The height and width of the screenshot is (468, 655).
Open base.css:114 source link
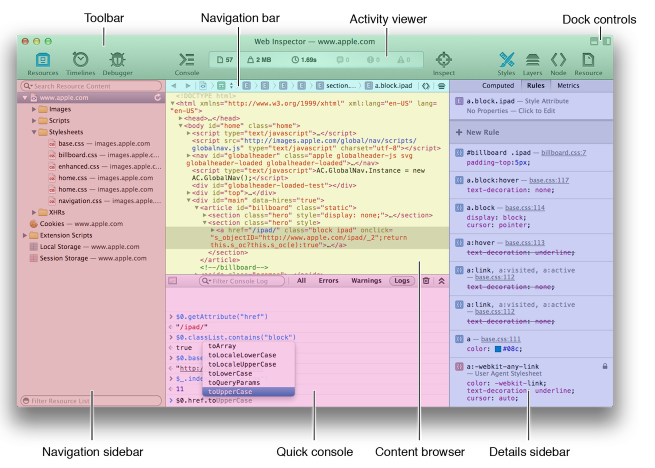(525, 208)
